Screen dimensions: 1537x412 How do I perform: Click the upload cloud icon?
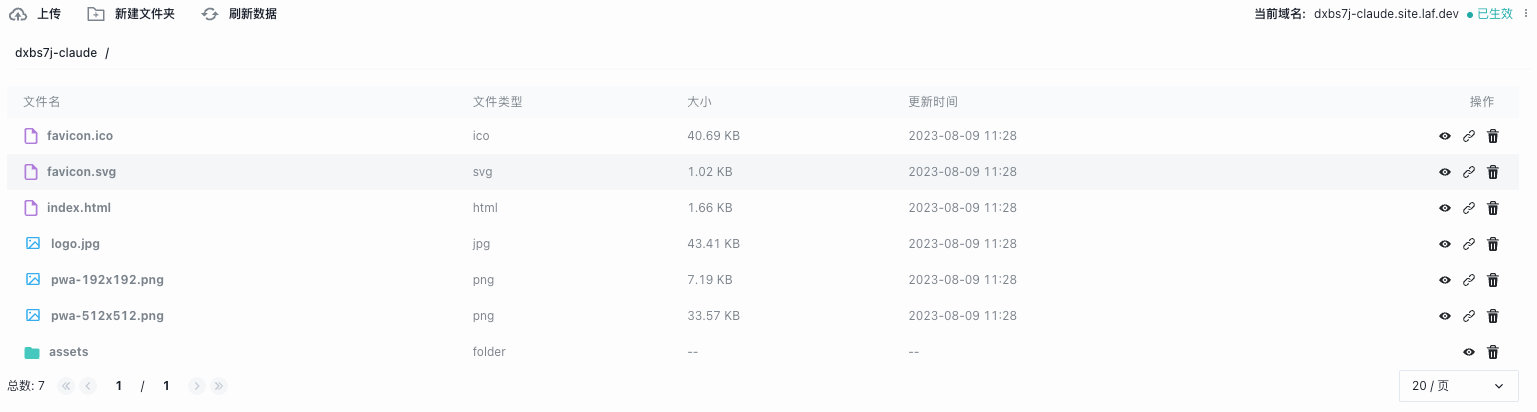tap(18, 14)
